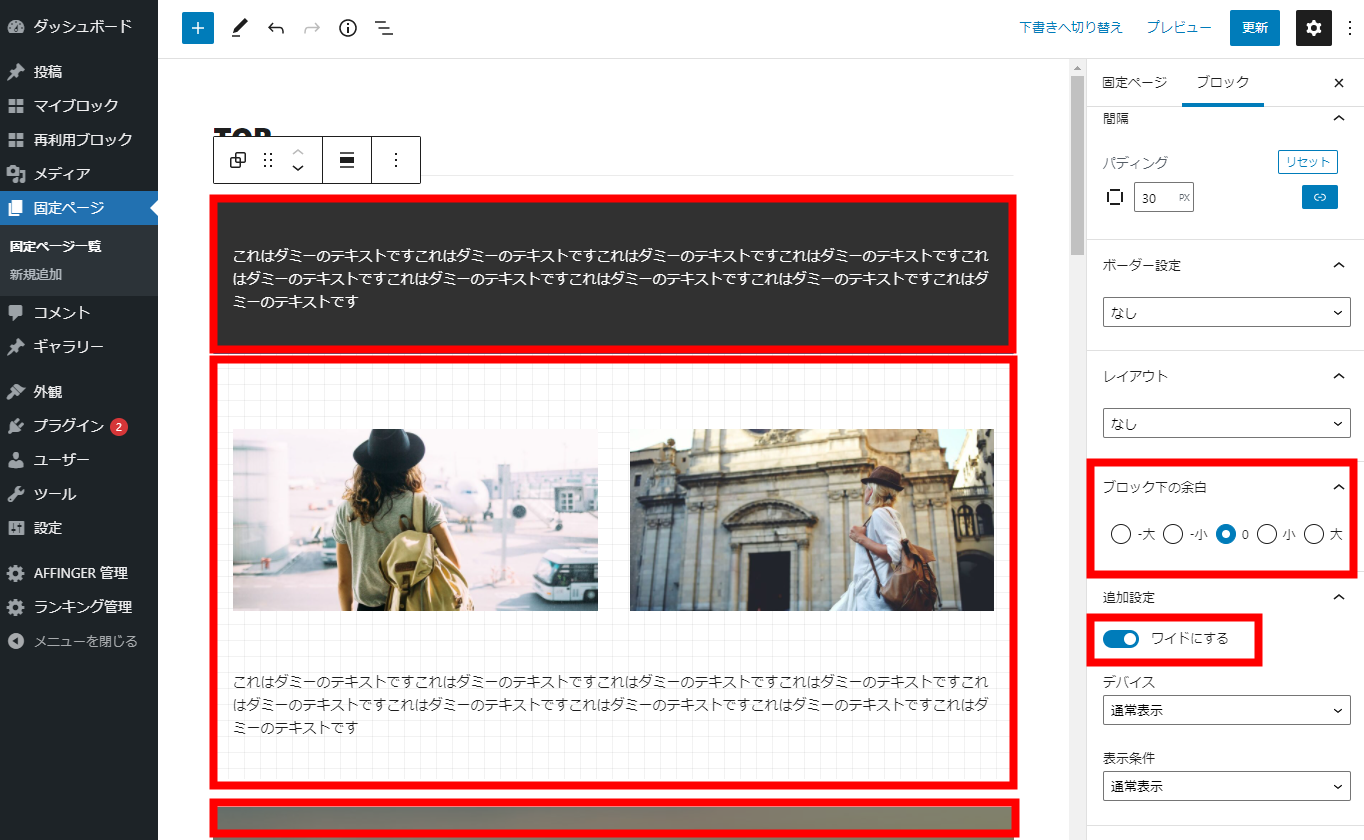Select 0 bottom margin radio

1226,534
